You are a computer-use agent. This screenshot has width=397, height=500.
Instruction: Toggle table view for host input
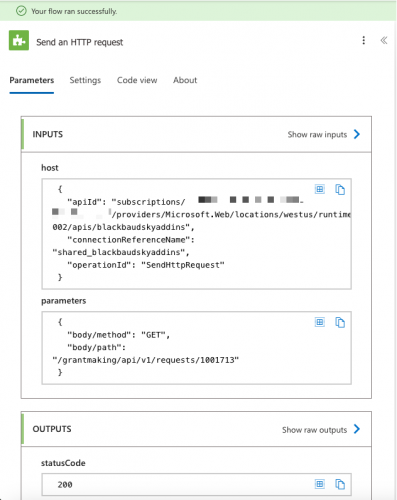(320, 189)
